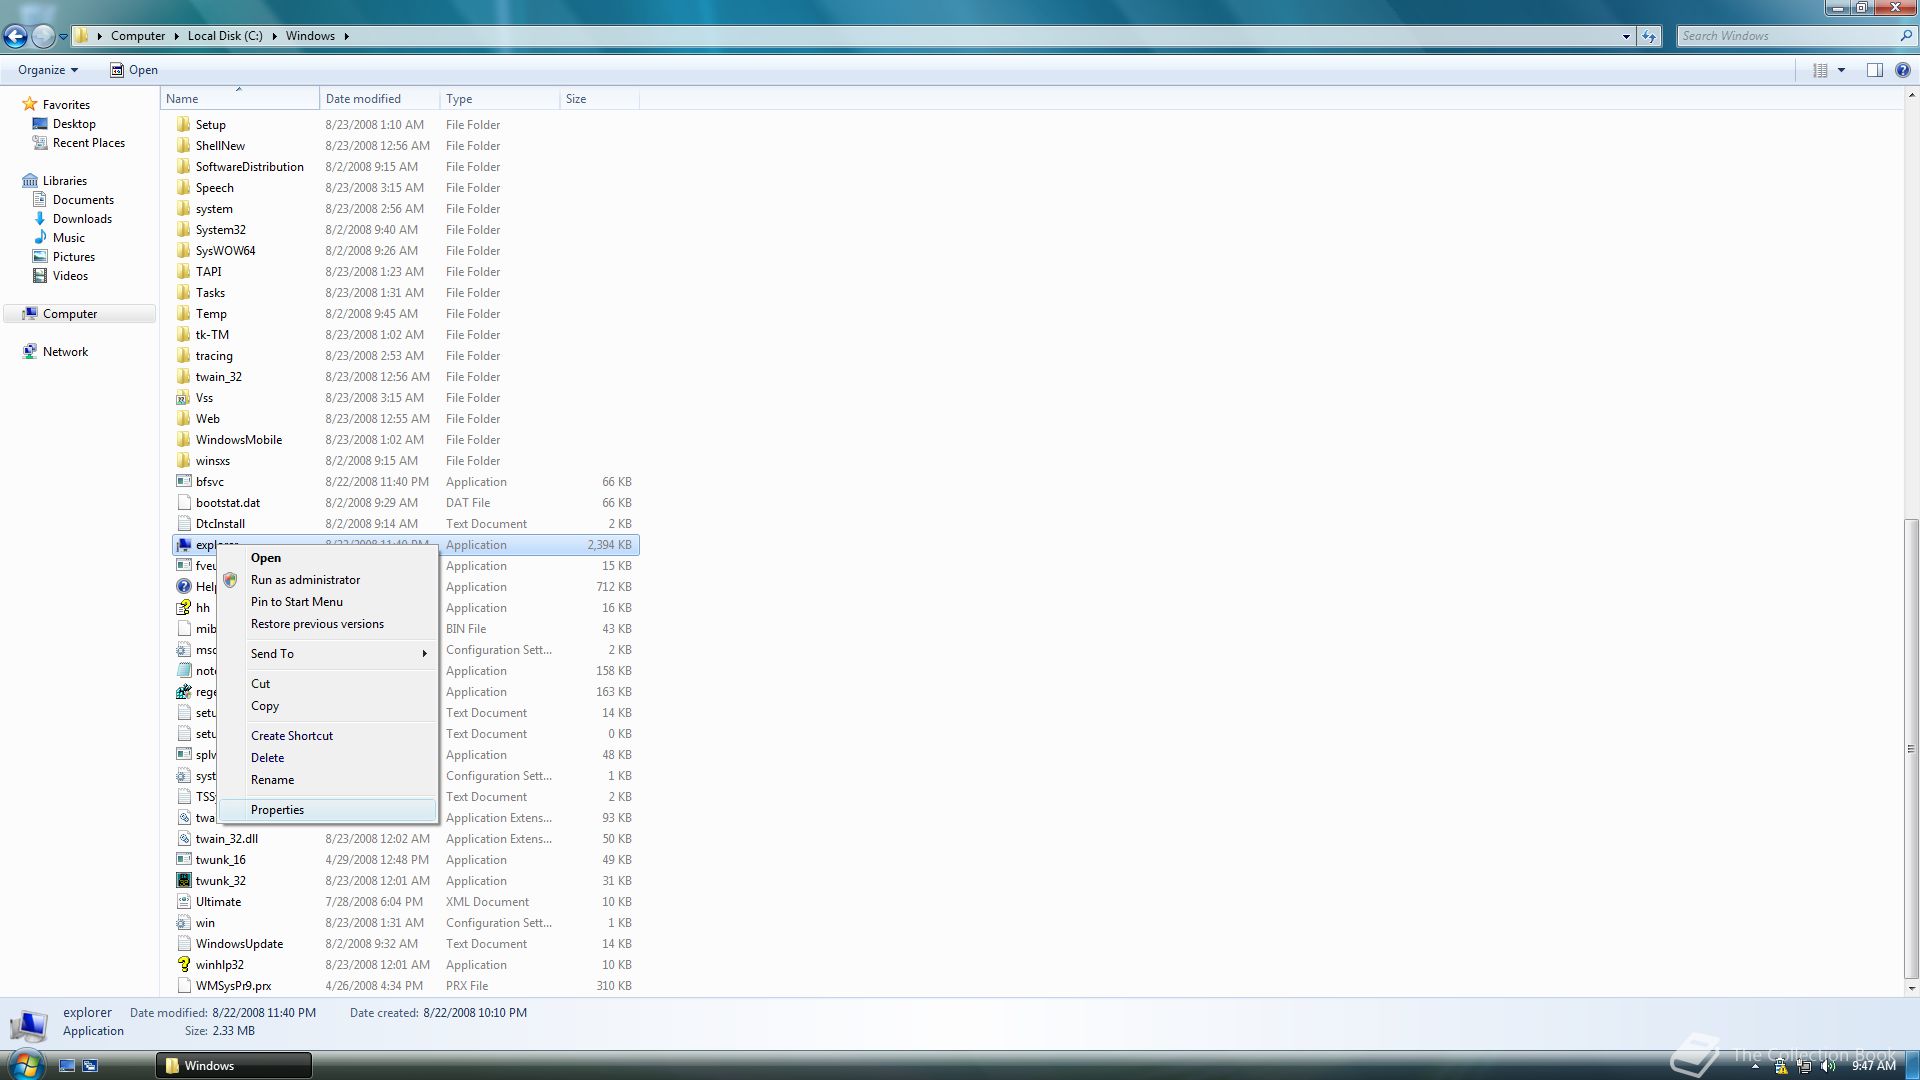Sort by Date modified column header

point(380,99)
